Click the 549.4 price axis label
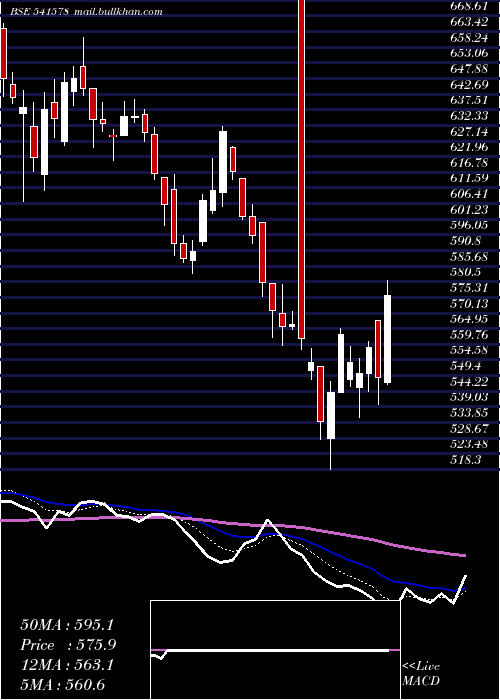 click(466, 366)
